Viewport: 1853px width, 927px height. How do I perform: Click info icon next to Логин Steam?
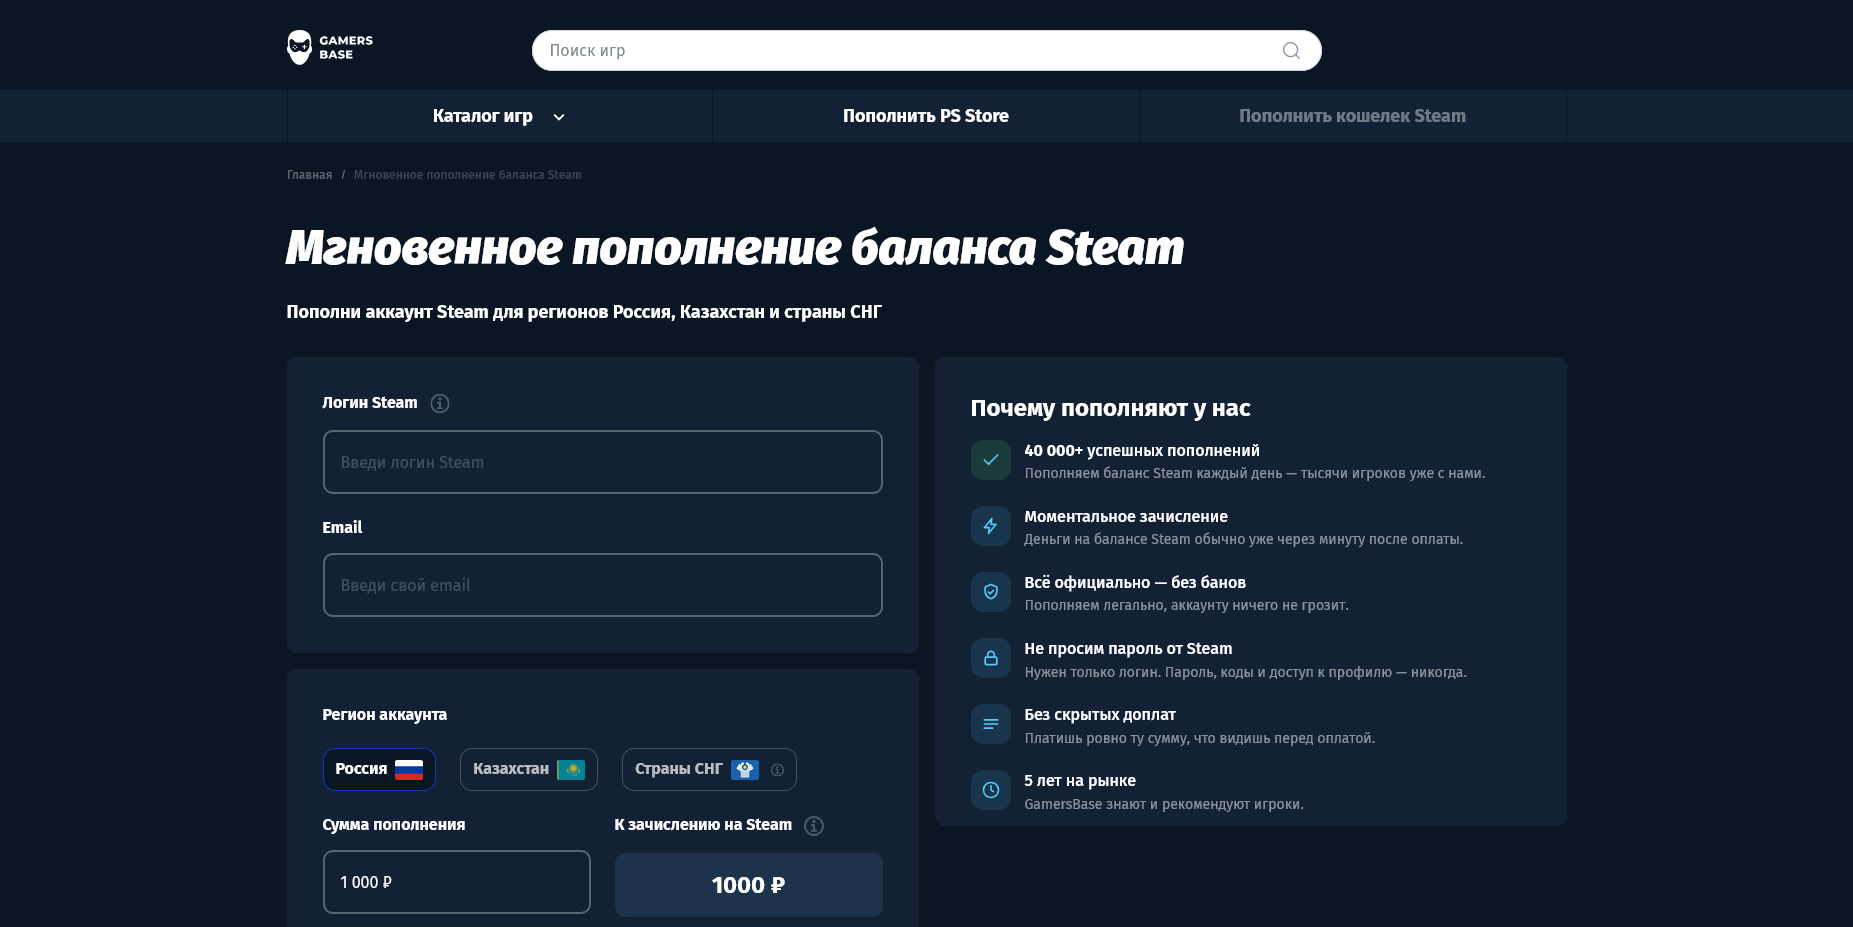(x=440, y=403)
